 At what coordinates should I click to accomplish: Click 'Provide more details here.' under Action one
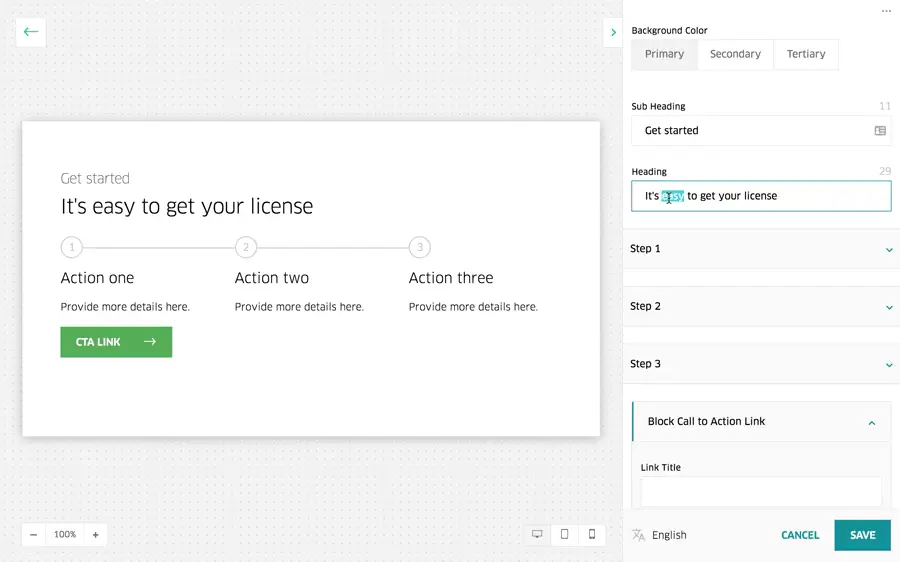pyautogui.click(x=125, y=307)
